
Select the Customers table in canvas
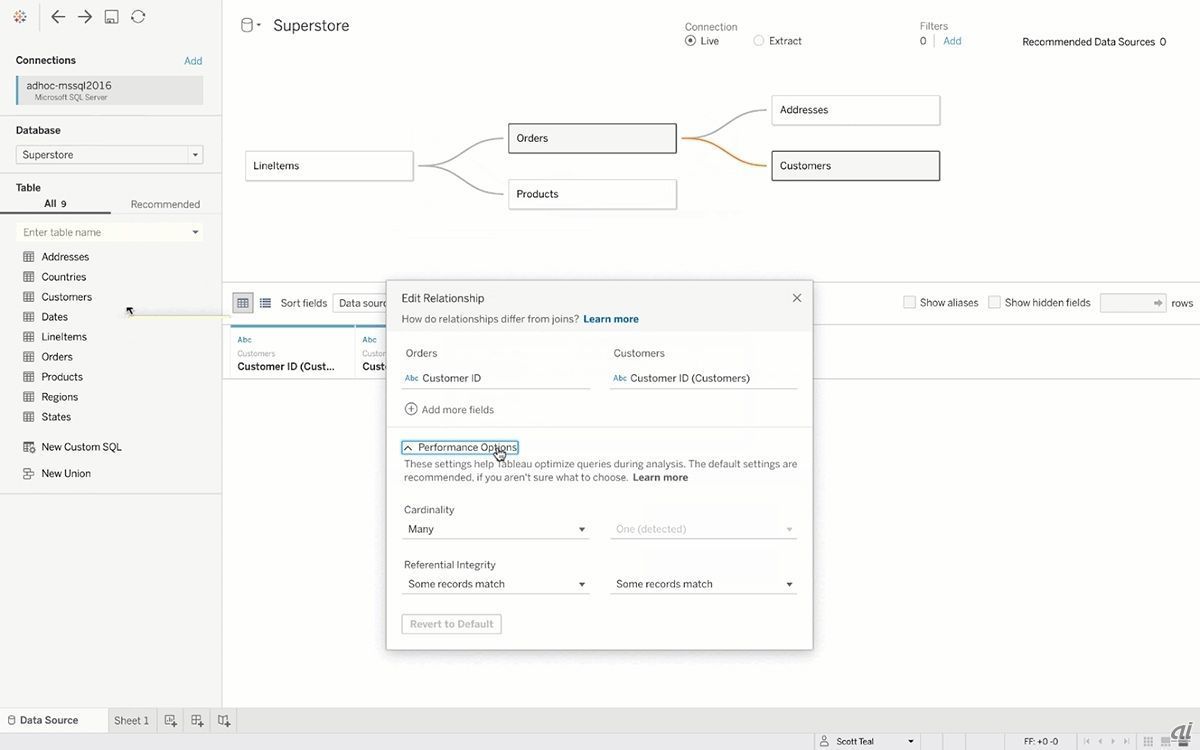[856, 166]
